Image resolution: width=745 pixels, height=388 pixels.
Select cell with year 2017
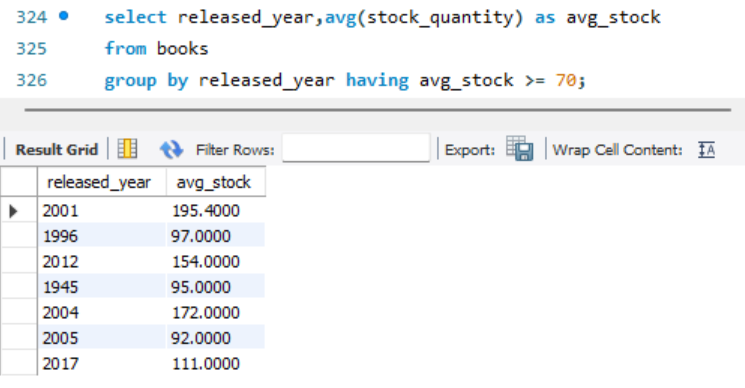pyautogui.click(x=102, y=364)
